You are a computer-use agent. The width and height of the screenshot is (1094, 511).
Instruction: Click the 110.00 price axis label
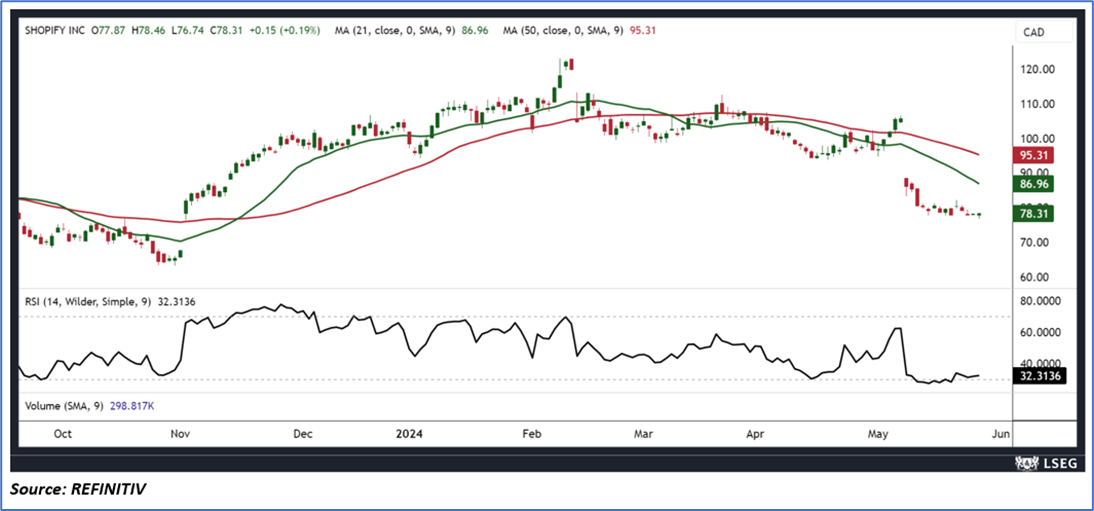[x=1037, y=104]
